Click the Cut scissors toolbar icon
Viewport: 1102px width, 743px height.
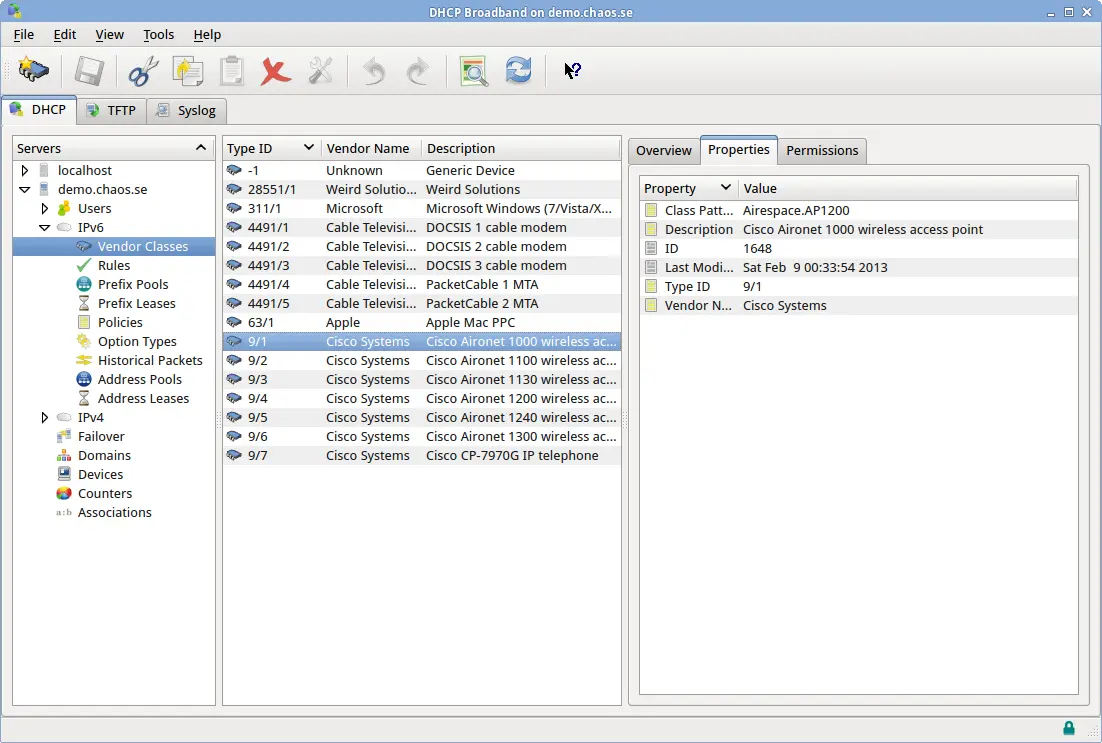point(143,71)
